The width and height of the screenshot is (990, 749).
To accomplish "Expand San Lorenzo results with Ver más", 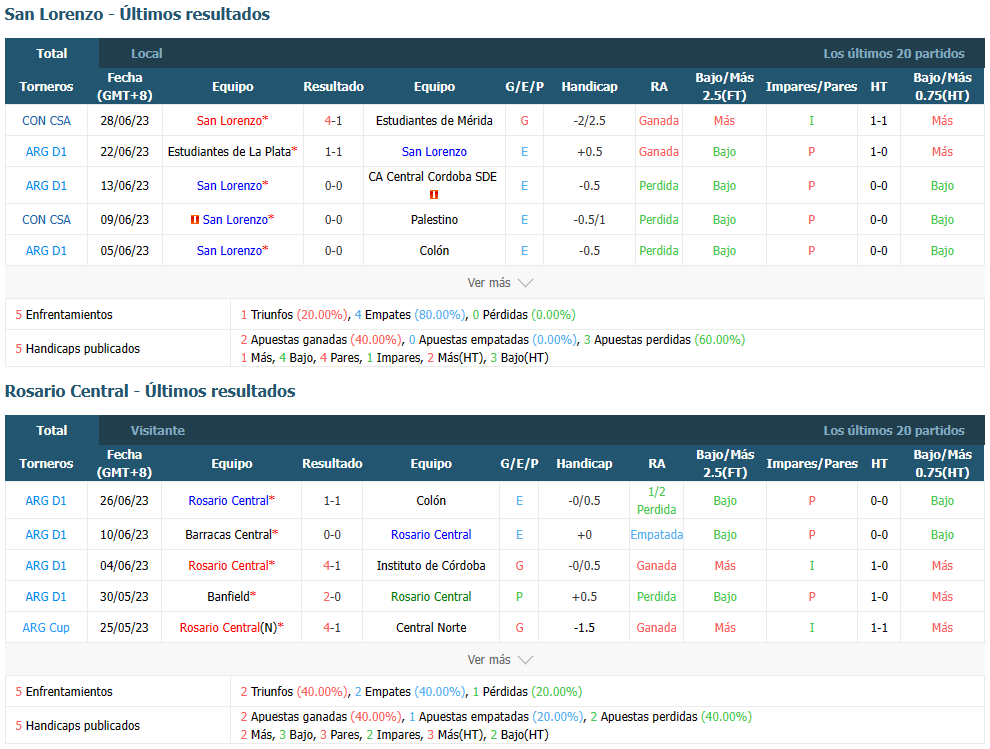I will point(500,283).
